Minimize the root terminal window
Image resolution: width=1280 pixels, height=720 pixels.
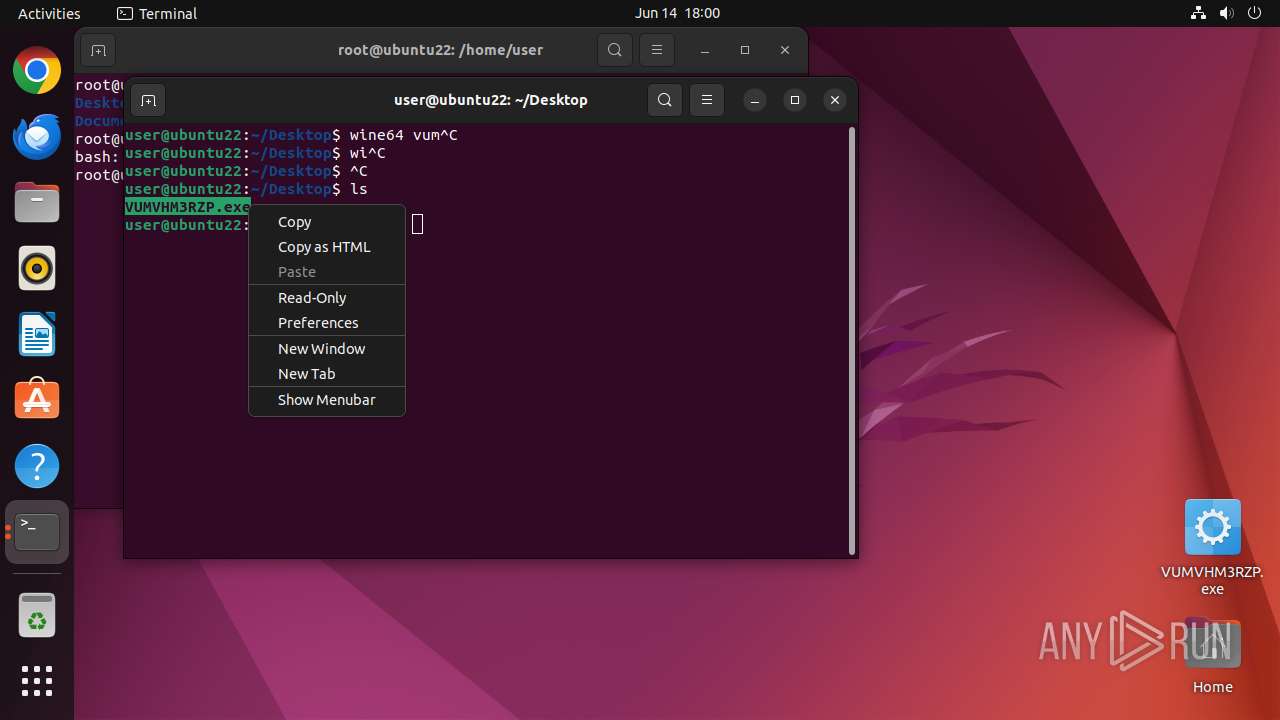click(x=705, y=50)
